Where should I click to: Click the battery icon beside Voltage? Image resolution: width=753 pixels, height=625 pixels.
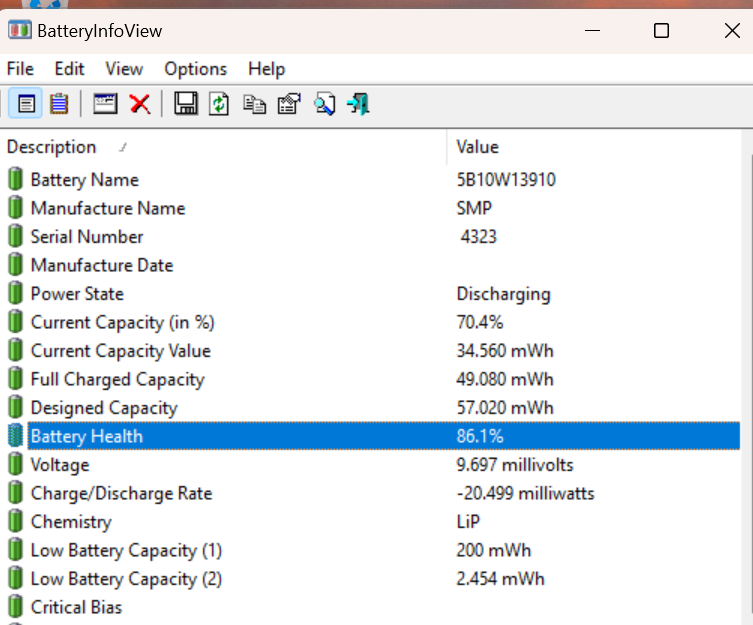click(x=15, y=465)
